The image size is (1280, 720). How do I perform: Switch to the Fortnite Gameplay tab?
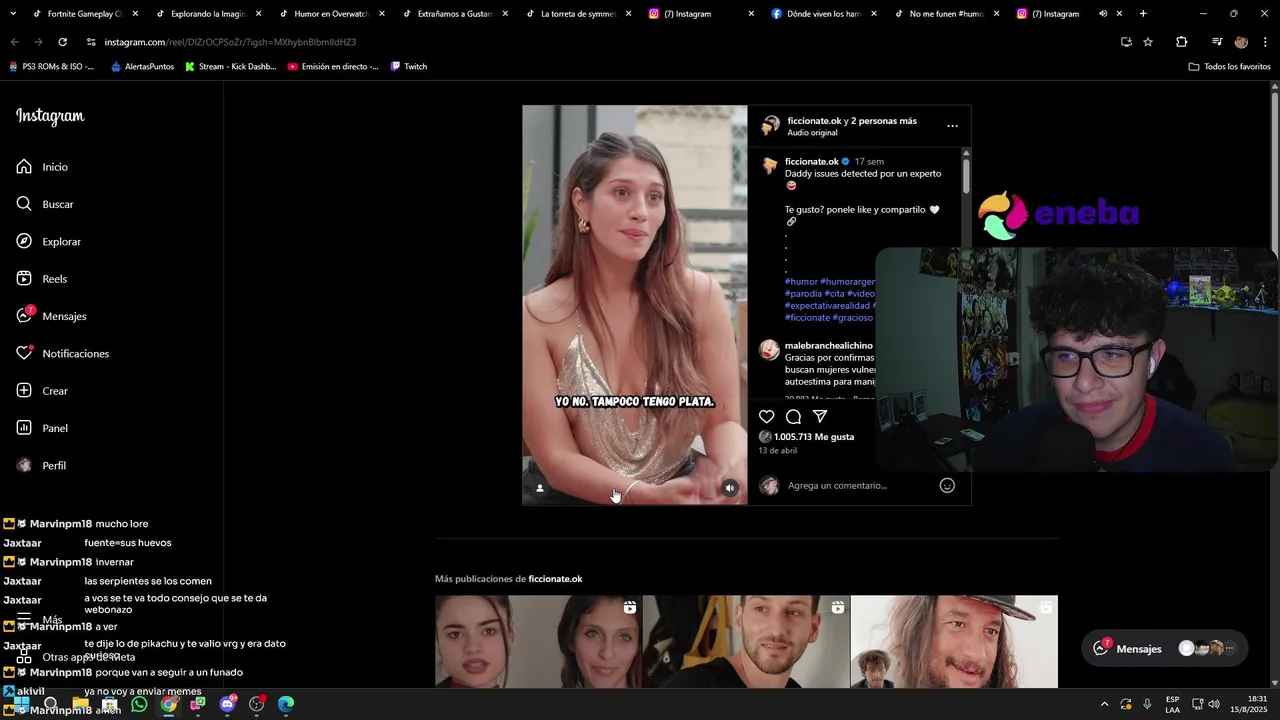point(84,14)
